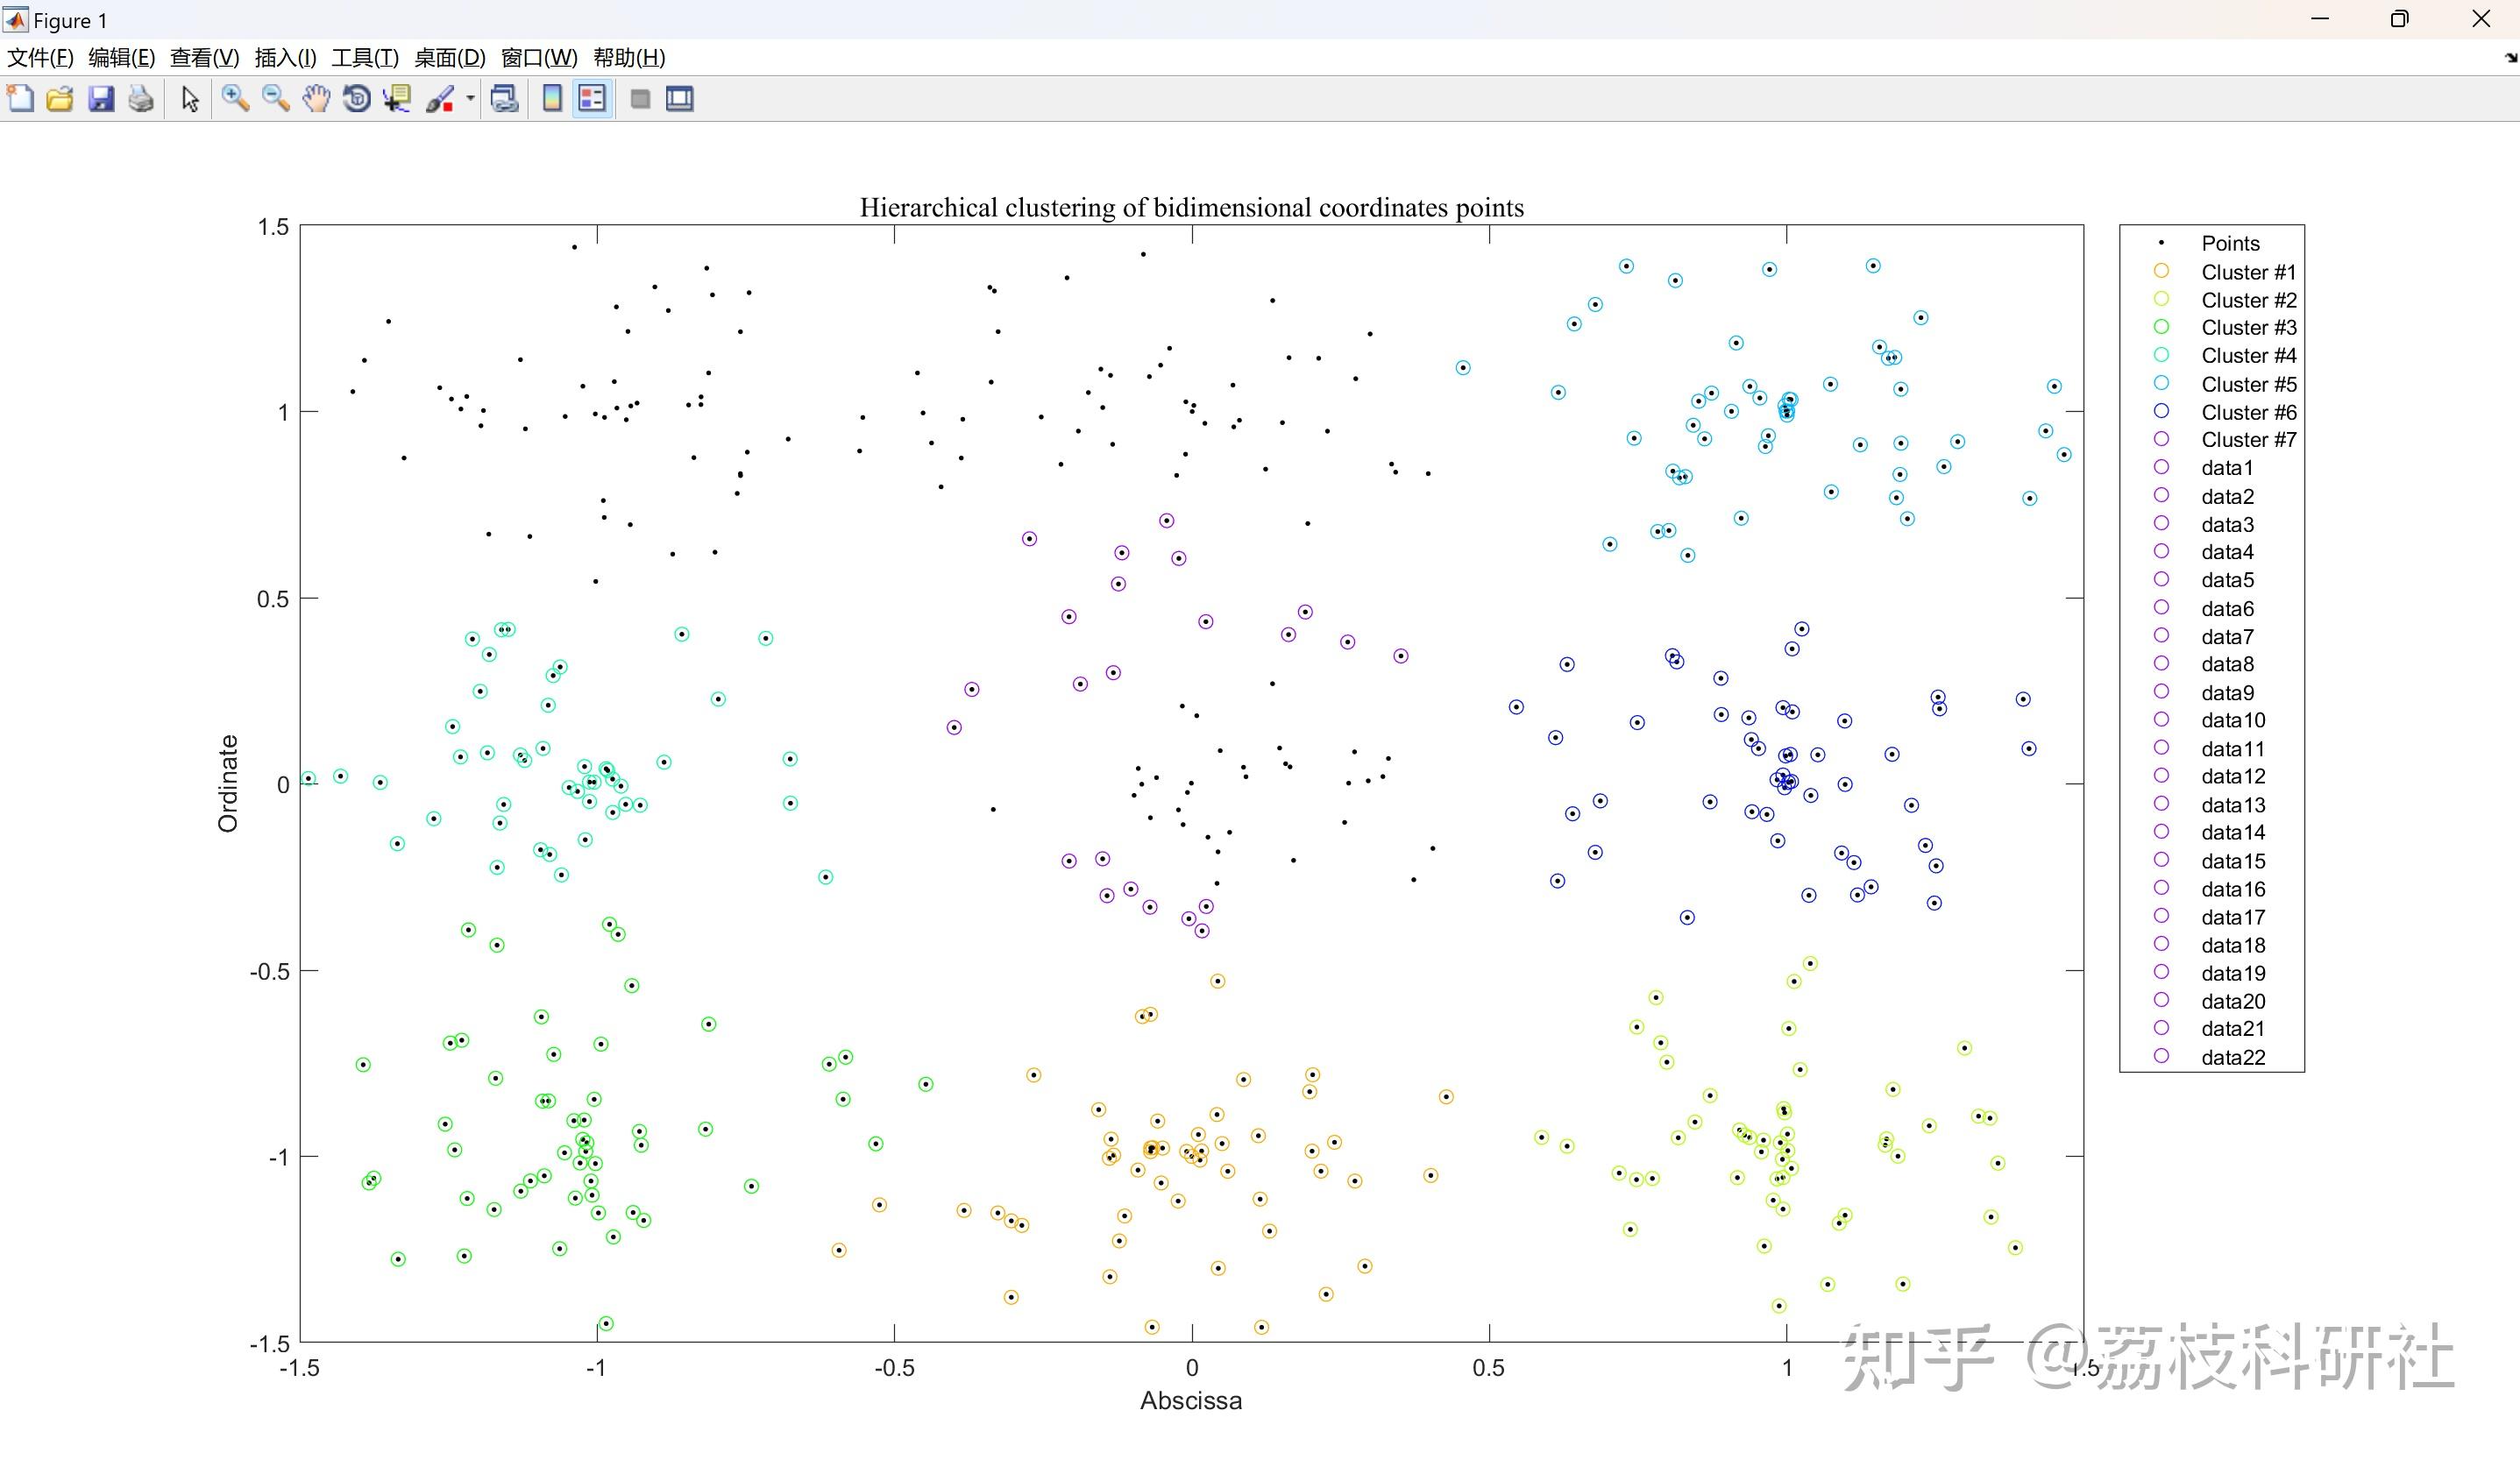The image size is (2520, 1460).
Task: Enable the Data Cursor tool
Action: (397, 99)
